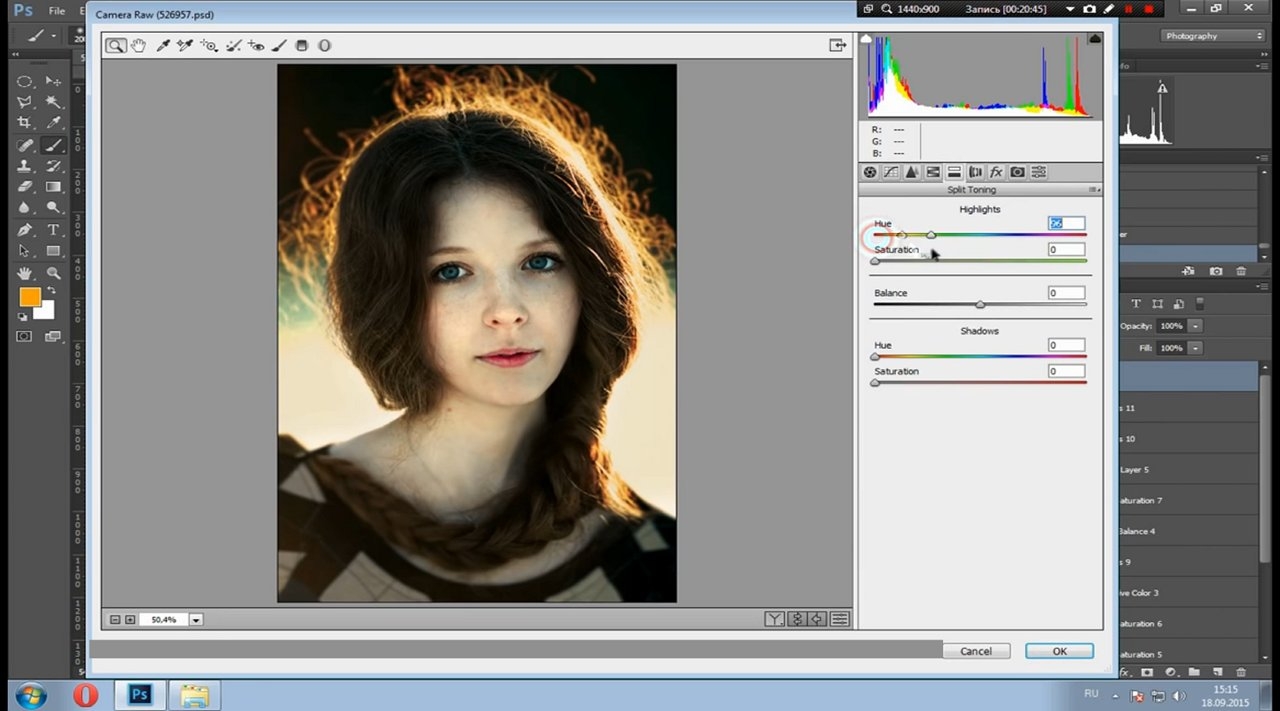Click the Highlights Hue slider handle

[931, 235]
